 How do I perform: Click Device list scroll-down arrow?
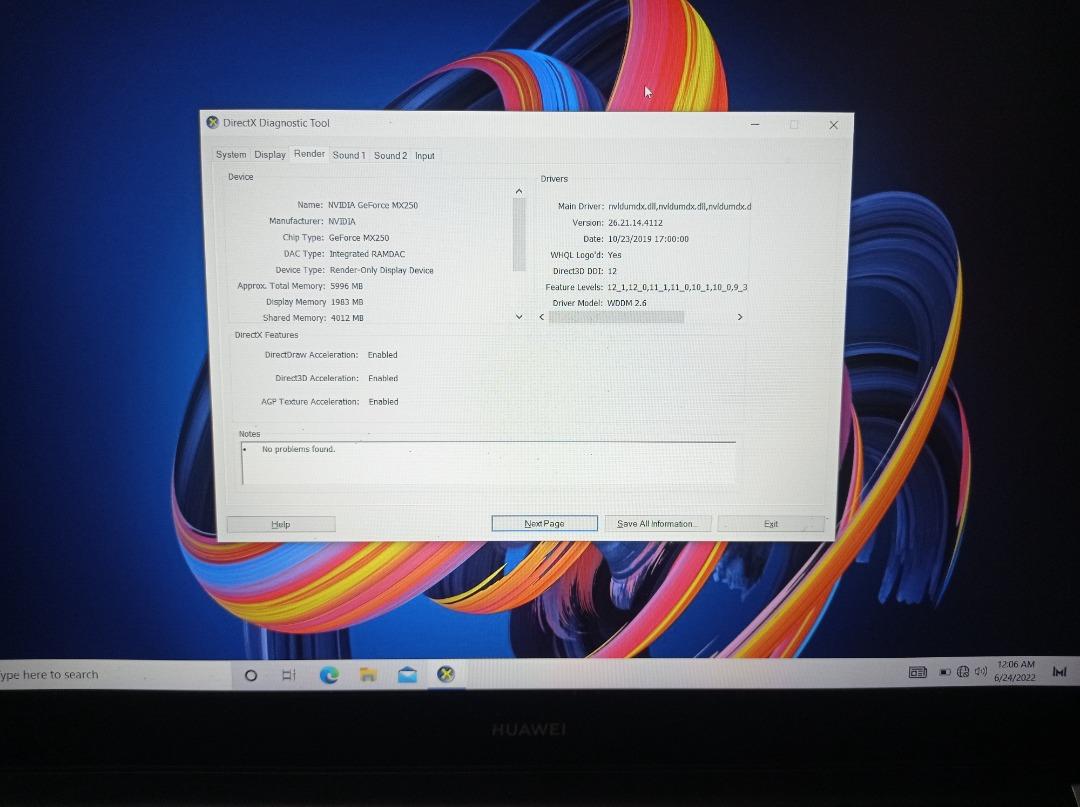(x=519, y=317)
